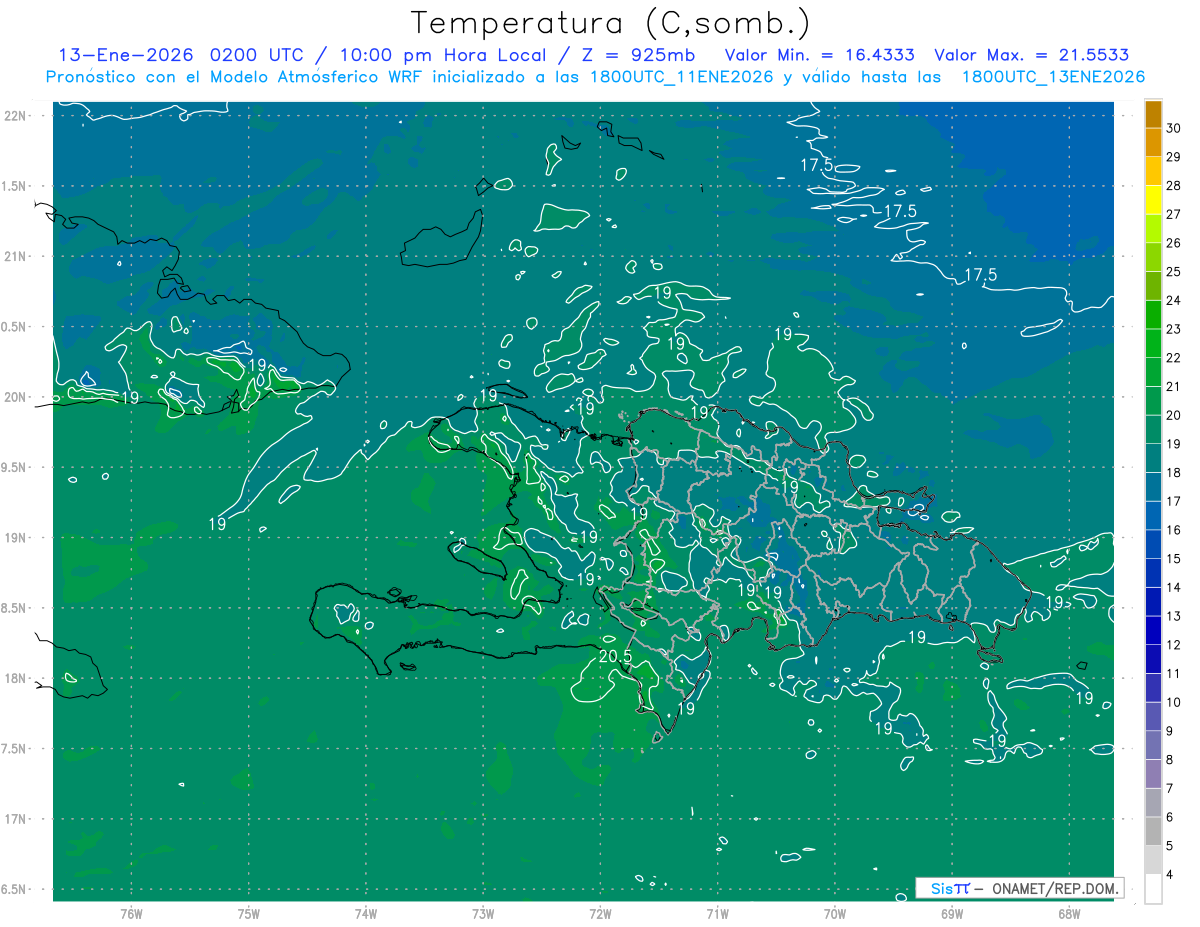The width and height of the screenshot is (1200, 927).
Task: Click the 'Valor Min. = 16.4333' text
Action: tap(820, 54)
